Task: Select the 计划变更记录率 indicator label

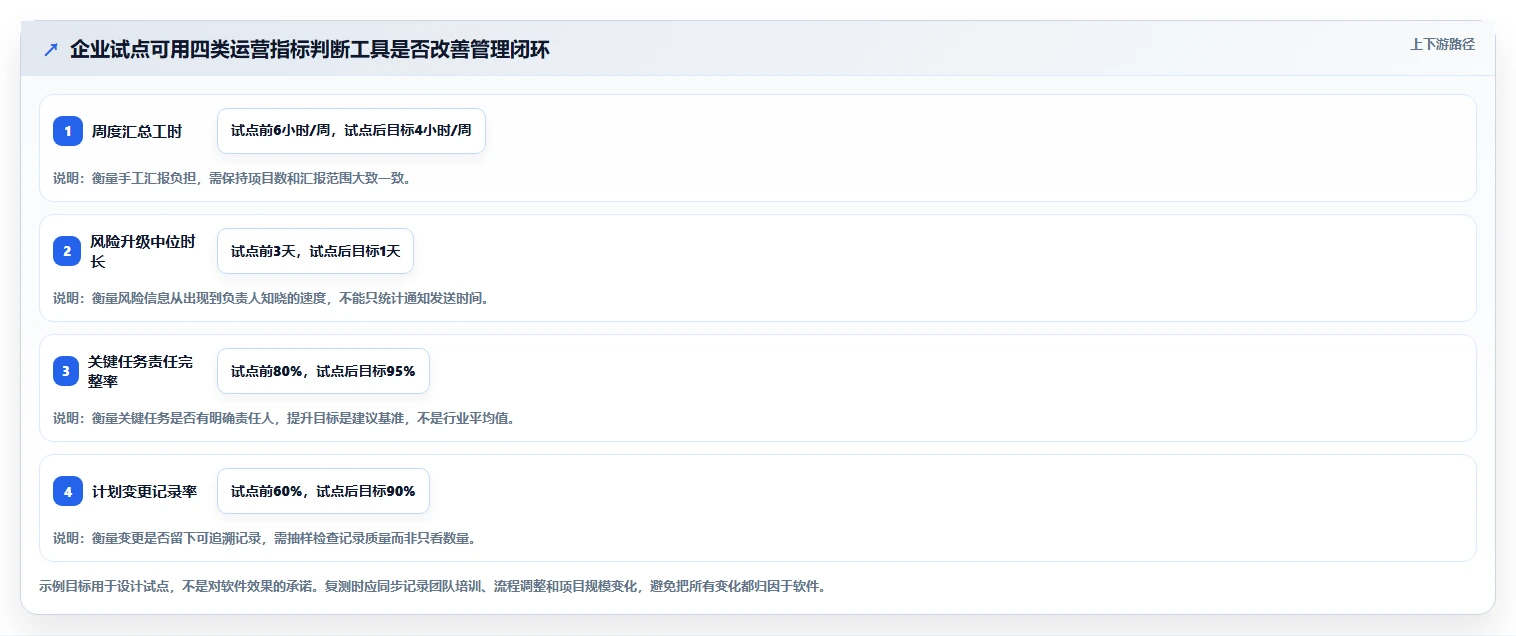Action: pyautogui.click(x=144, y=491)
